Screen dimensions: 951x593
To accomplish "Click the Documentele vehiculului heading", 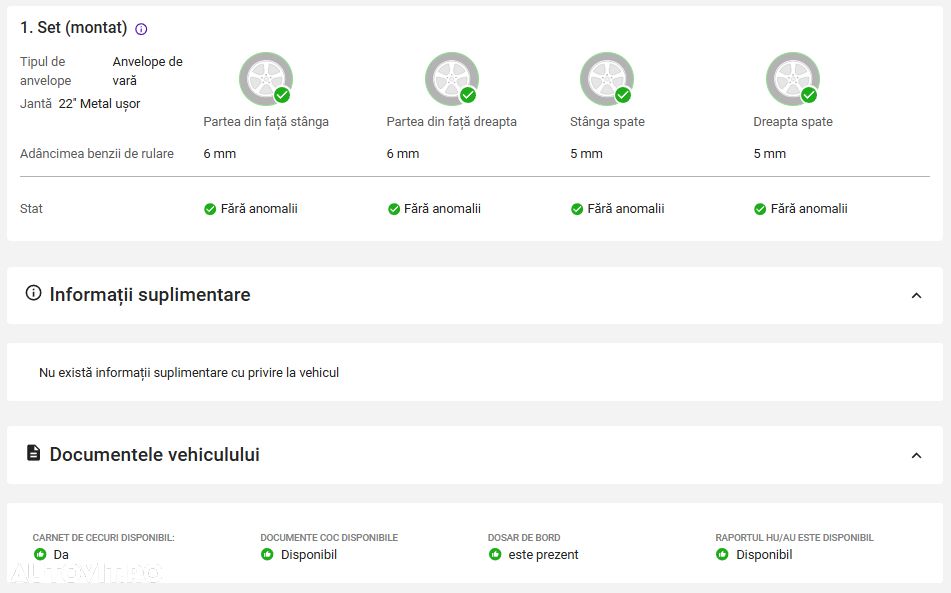I will 155,454.
